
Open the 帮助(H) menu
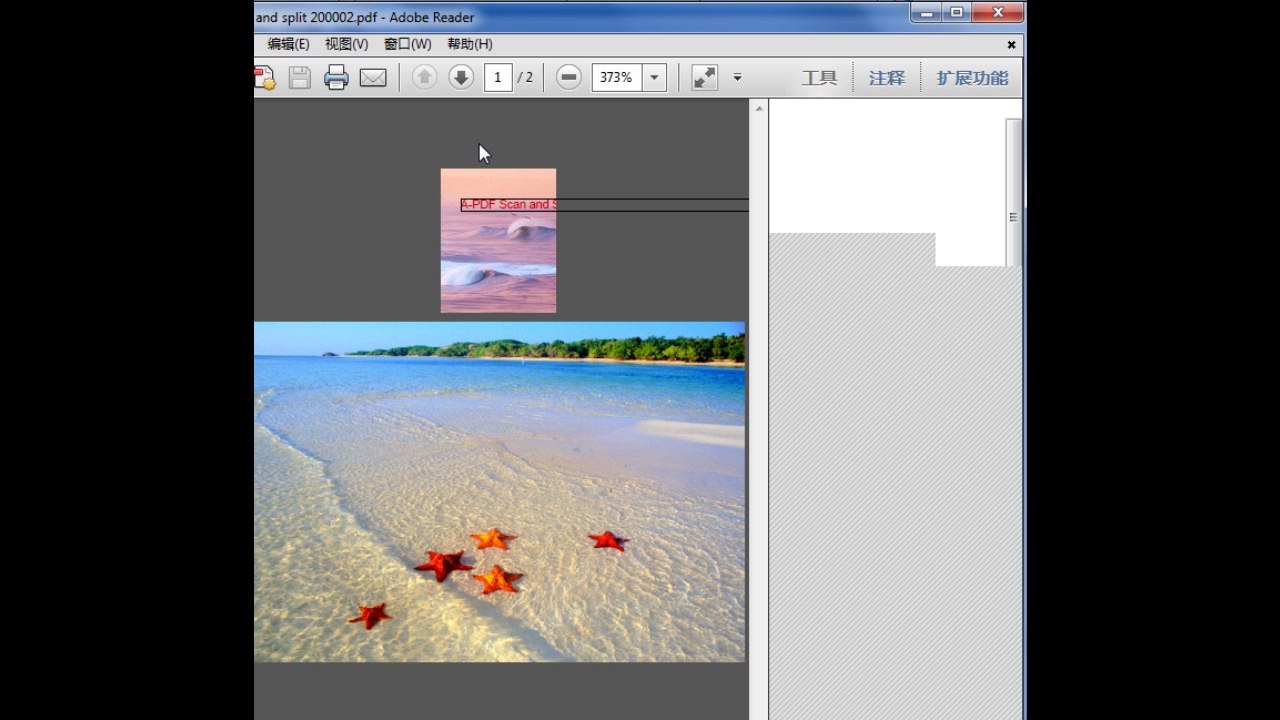(x=470, y=44)
